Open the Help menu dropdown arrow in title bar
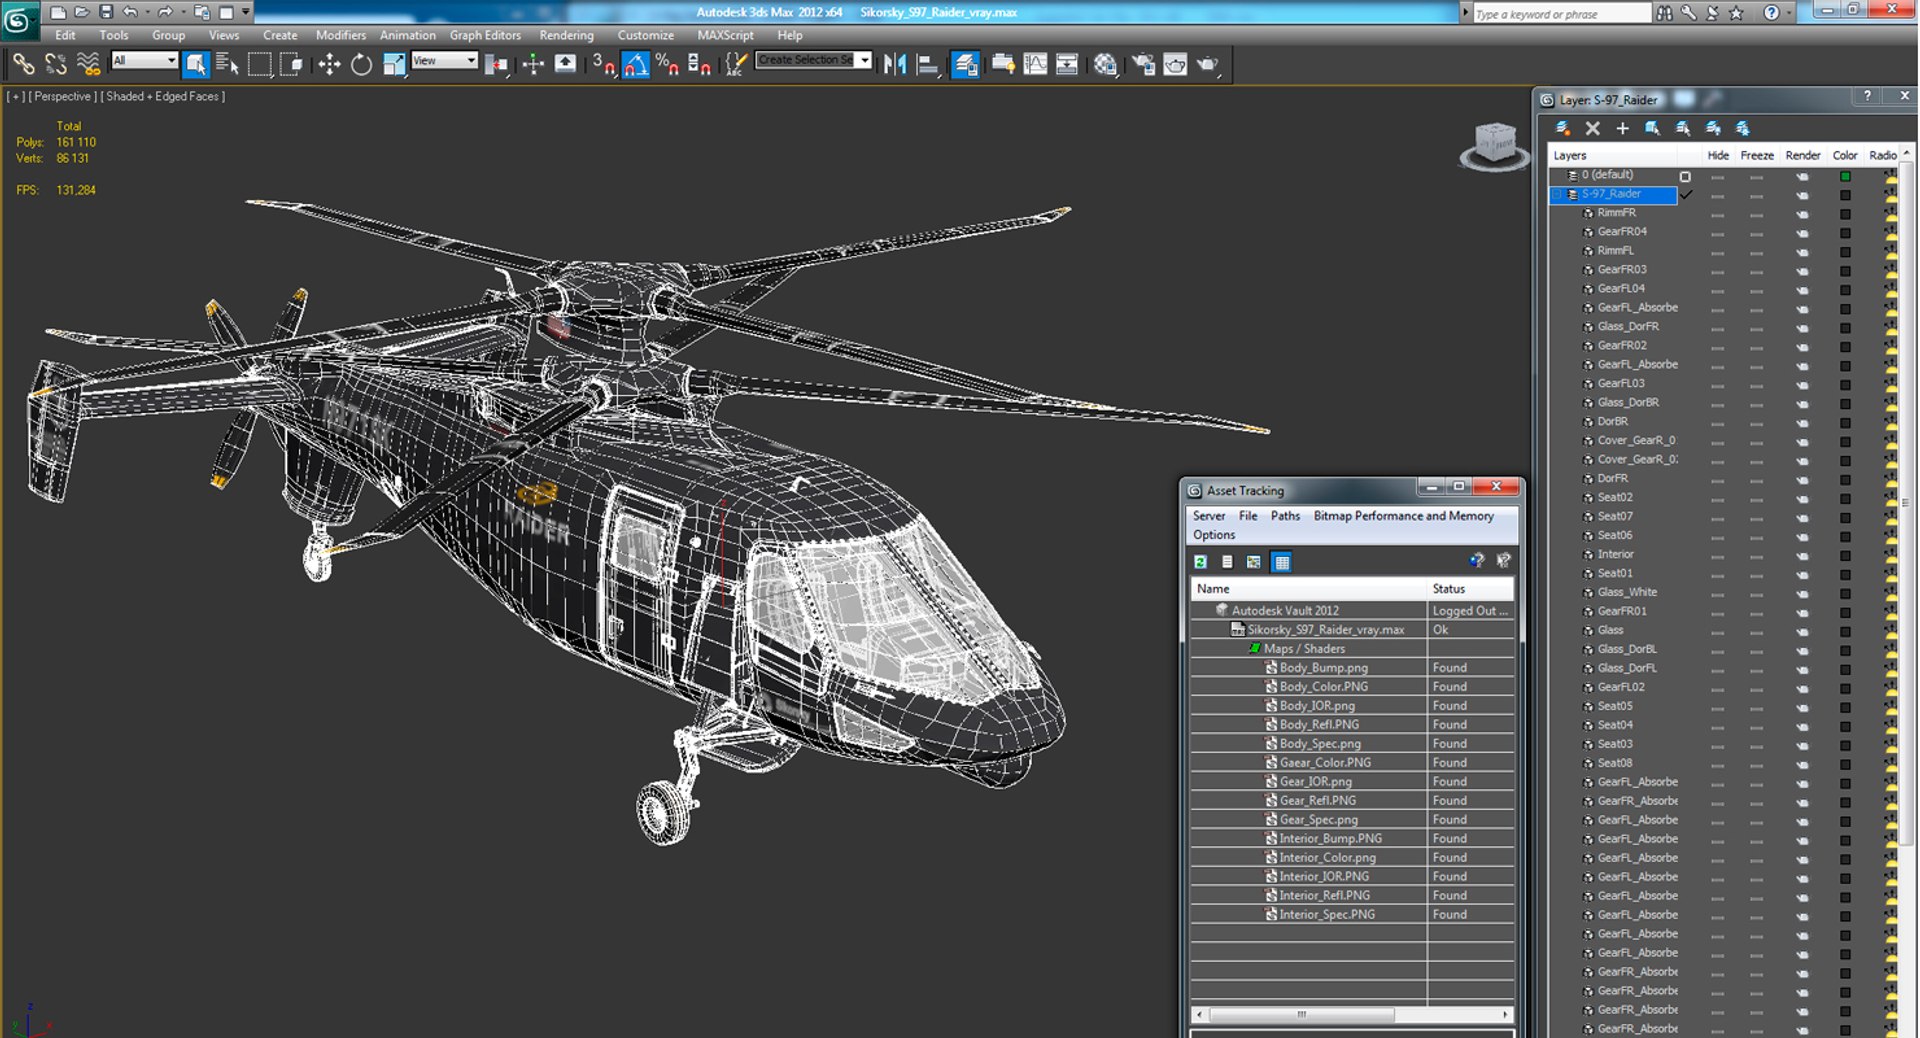Viewport: 1920px width, 1038px height. tap(1789, 12)
